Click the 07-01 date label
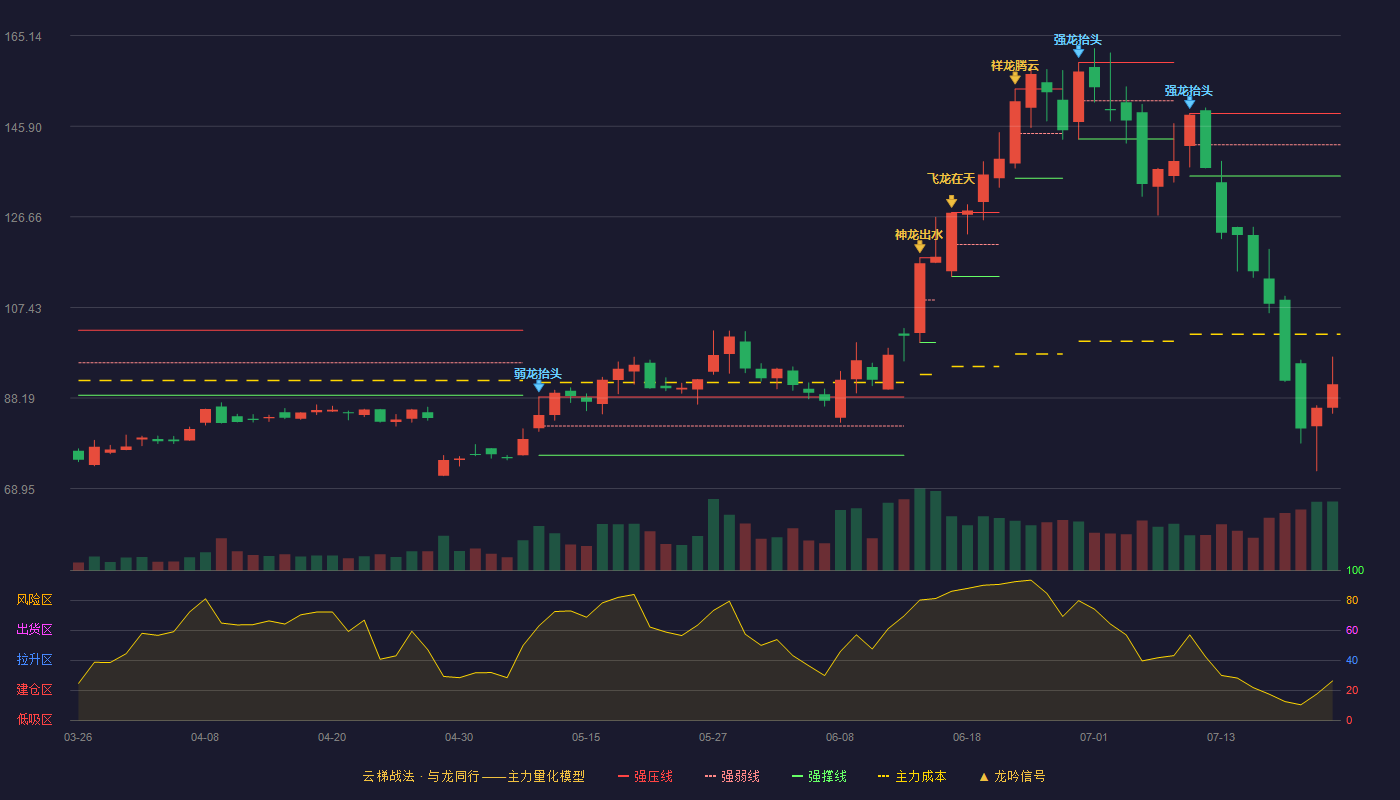 1094,737
